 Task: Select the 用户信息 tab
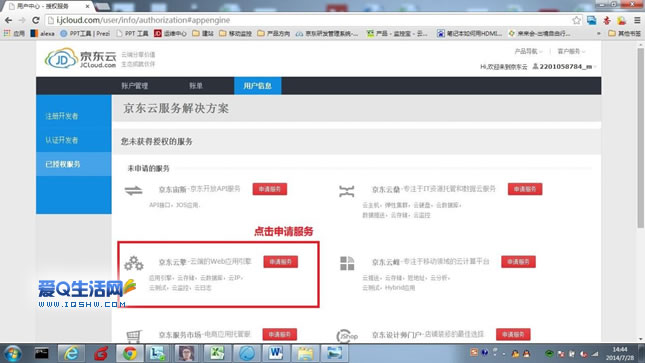pyautogui.click(x=258, y=86)
